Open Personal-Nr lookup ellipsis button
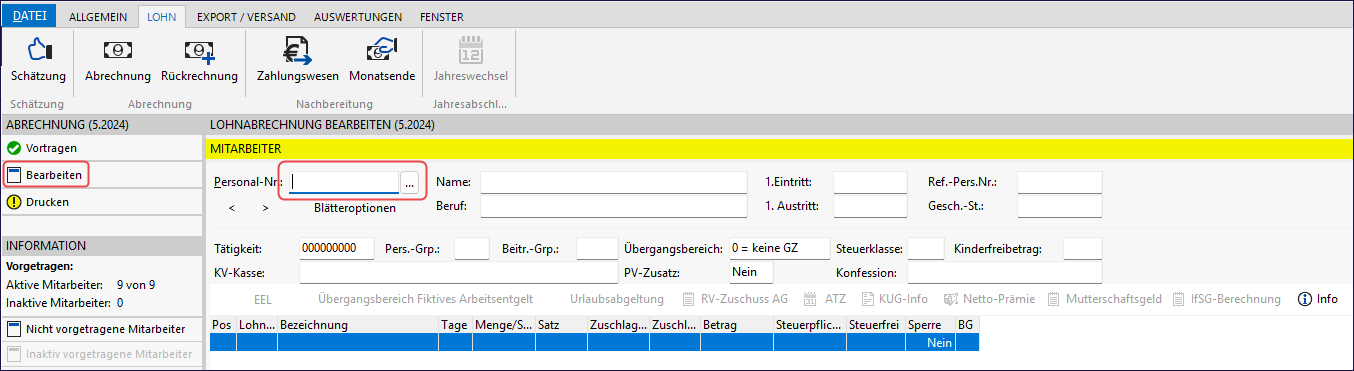 click(410, 183)
